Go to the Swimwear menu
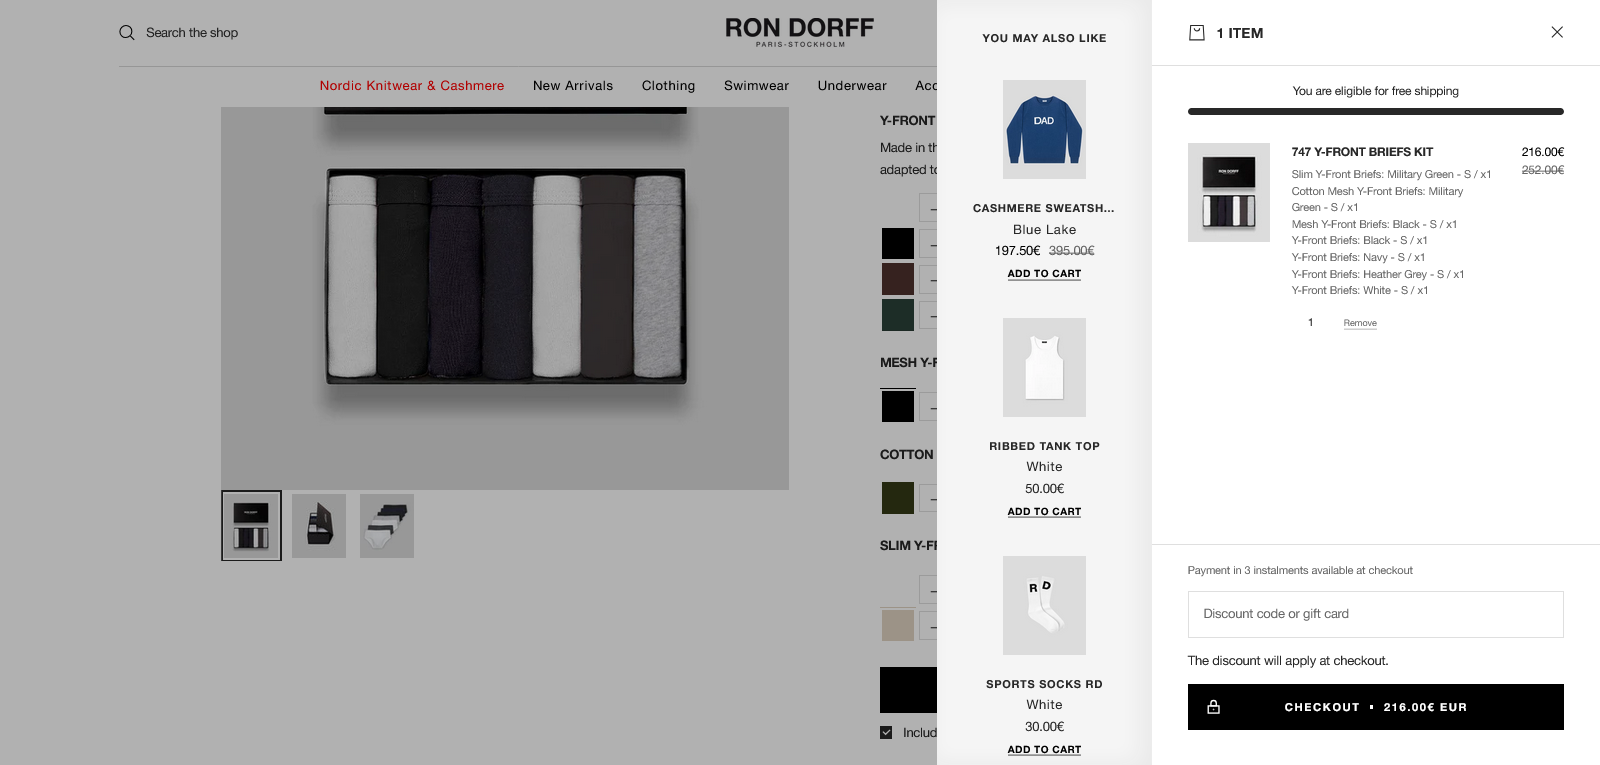Viewport: 1600px width, 765px height. click(x=756, y=86)
